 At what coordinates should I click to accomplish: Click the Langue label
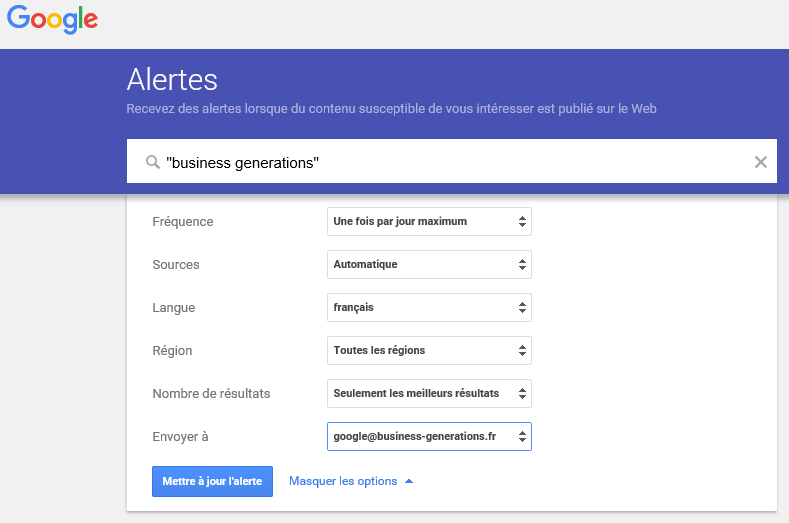pyautogui.click(x=174, y=308)
